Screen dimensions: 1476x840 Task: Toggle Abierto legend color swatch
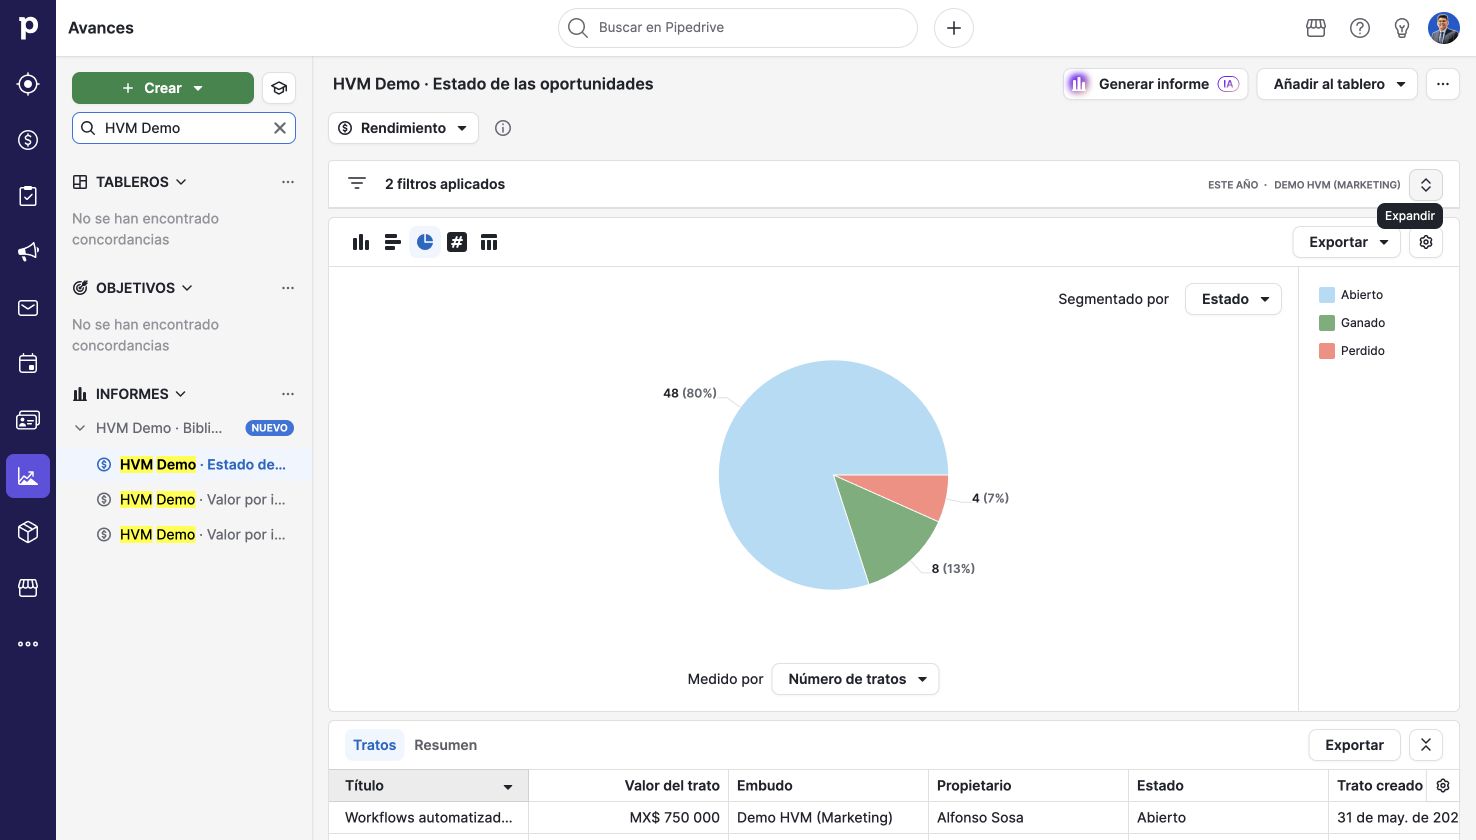click(1327, 295)
